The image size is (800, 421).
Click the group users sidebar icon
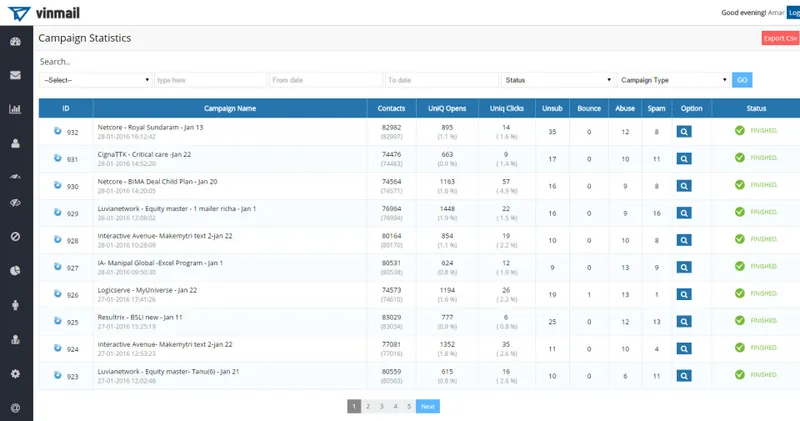click(15, 339)
